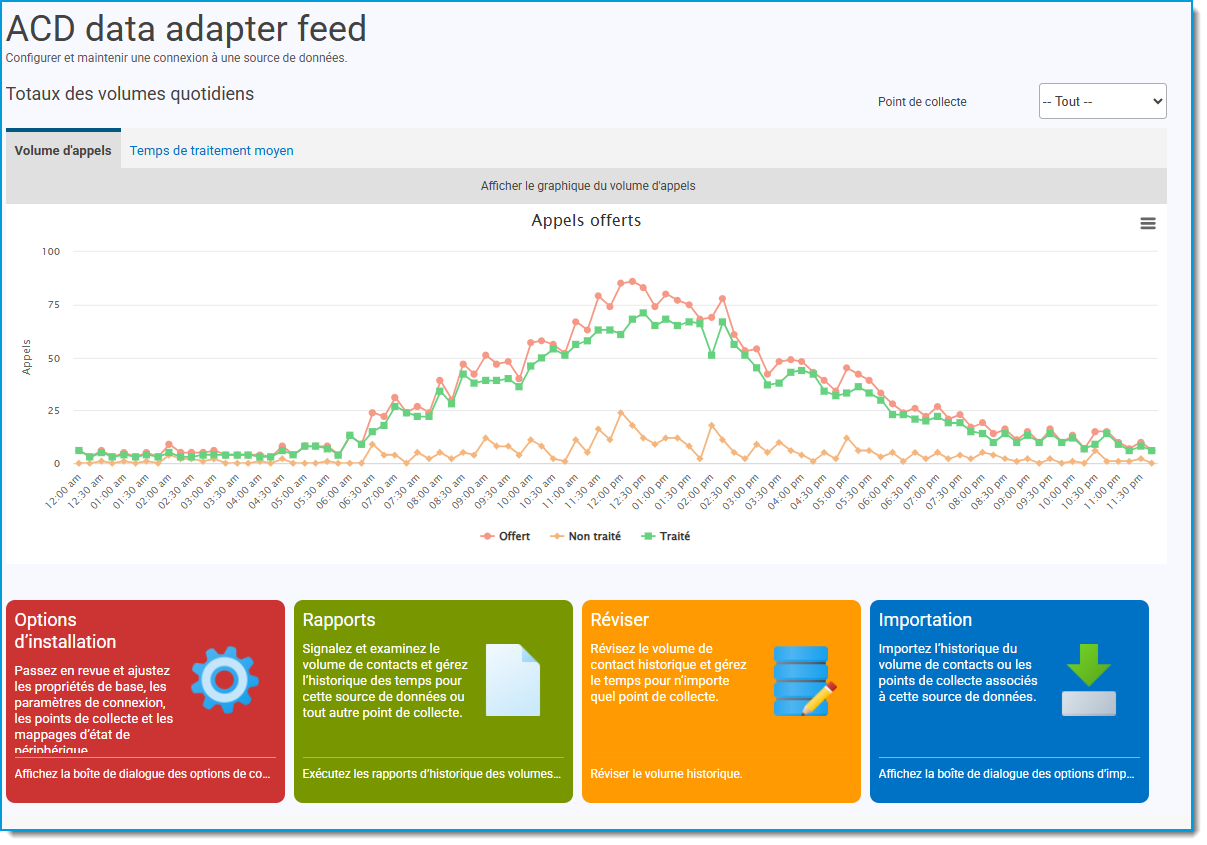Open the Importation tile heading

tap(925, 620)
